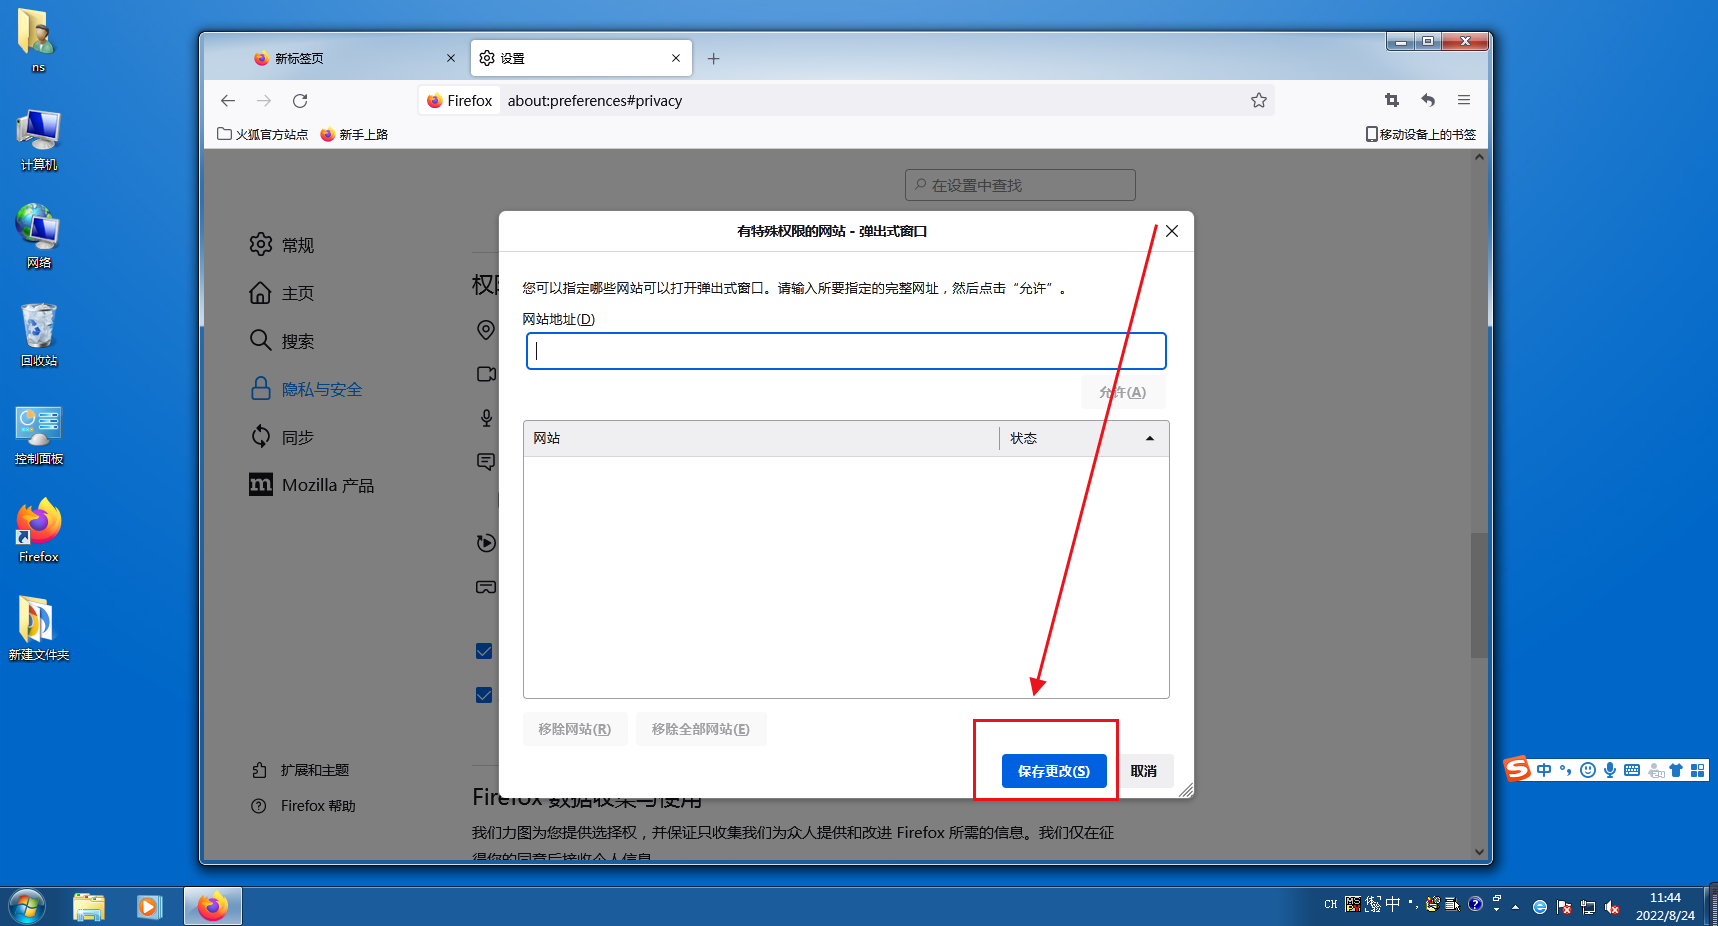Screen dimensions: 1718x926
Task: Click the screenshot crop toolbar icon
Action: click(1392, 100)
